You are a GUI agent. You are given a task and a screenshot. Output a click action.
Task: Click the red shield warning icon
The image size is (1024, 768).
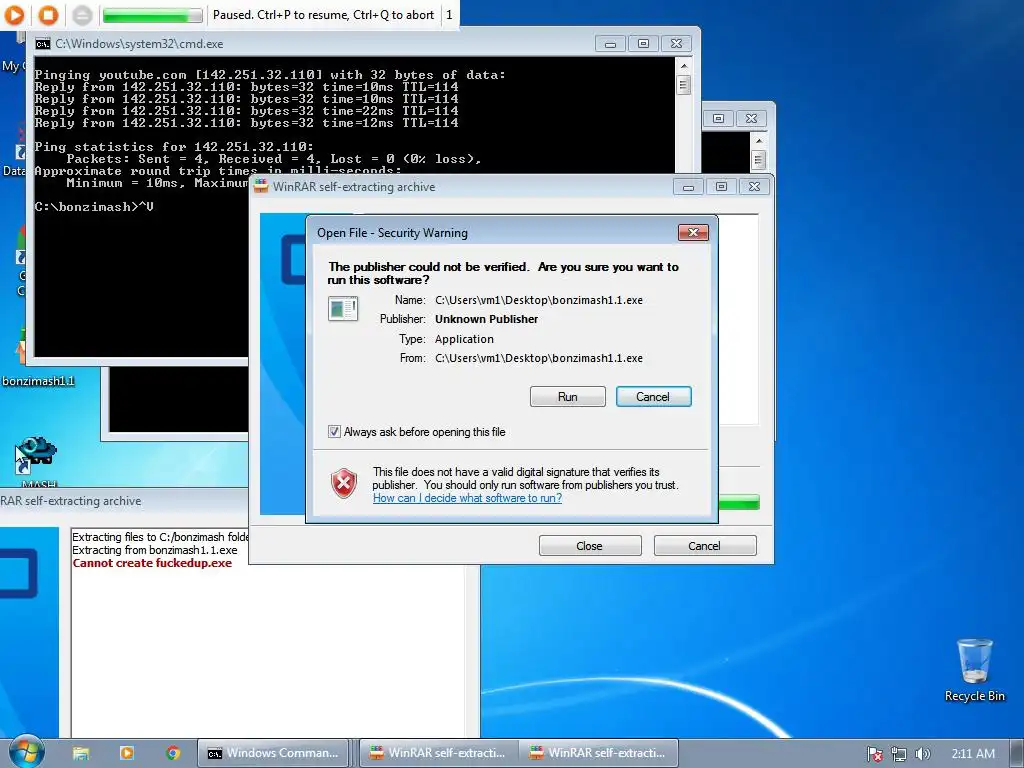point(344,484)
